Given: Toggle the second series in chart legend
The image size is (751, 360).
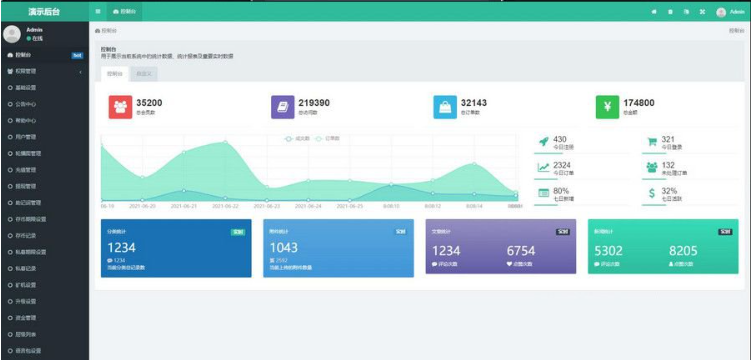Looking at the screenshot, I should [x=327, y=138].
